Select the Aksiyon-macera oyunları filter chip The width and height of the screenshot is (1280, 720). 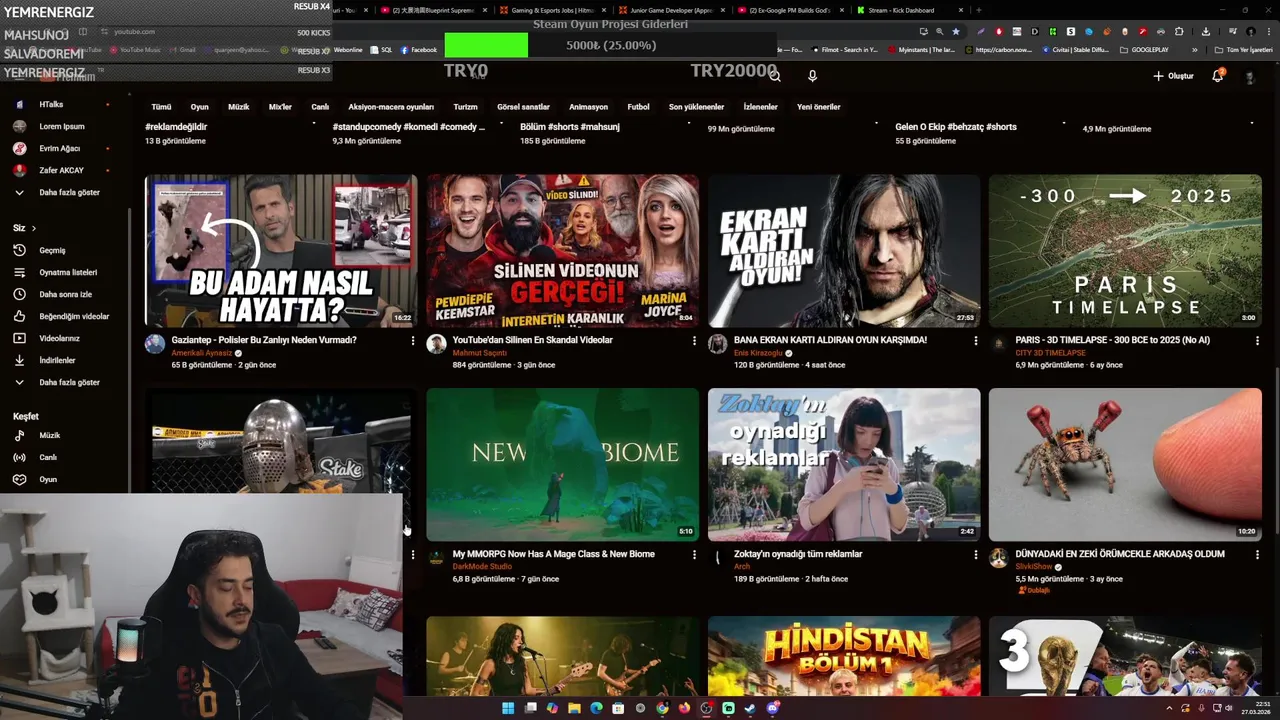(x=391, y=107)
